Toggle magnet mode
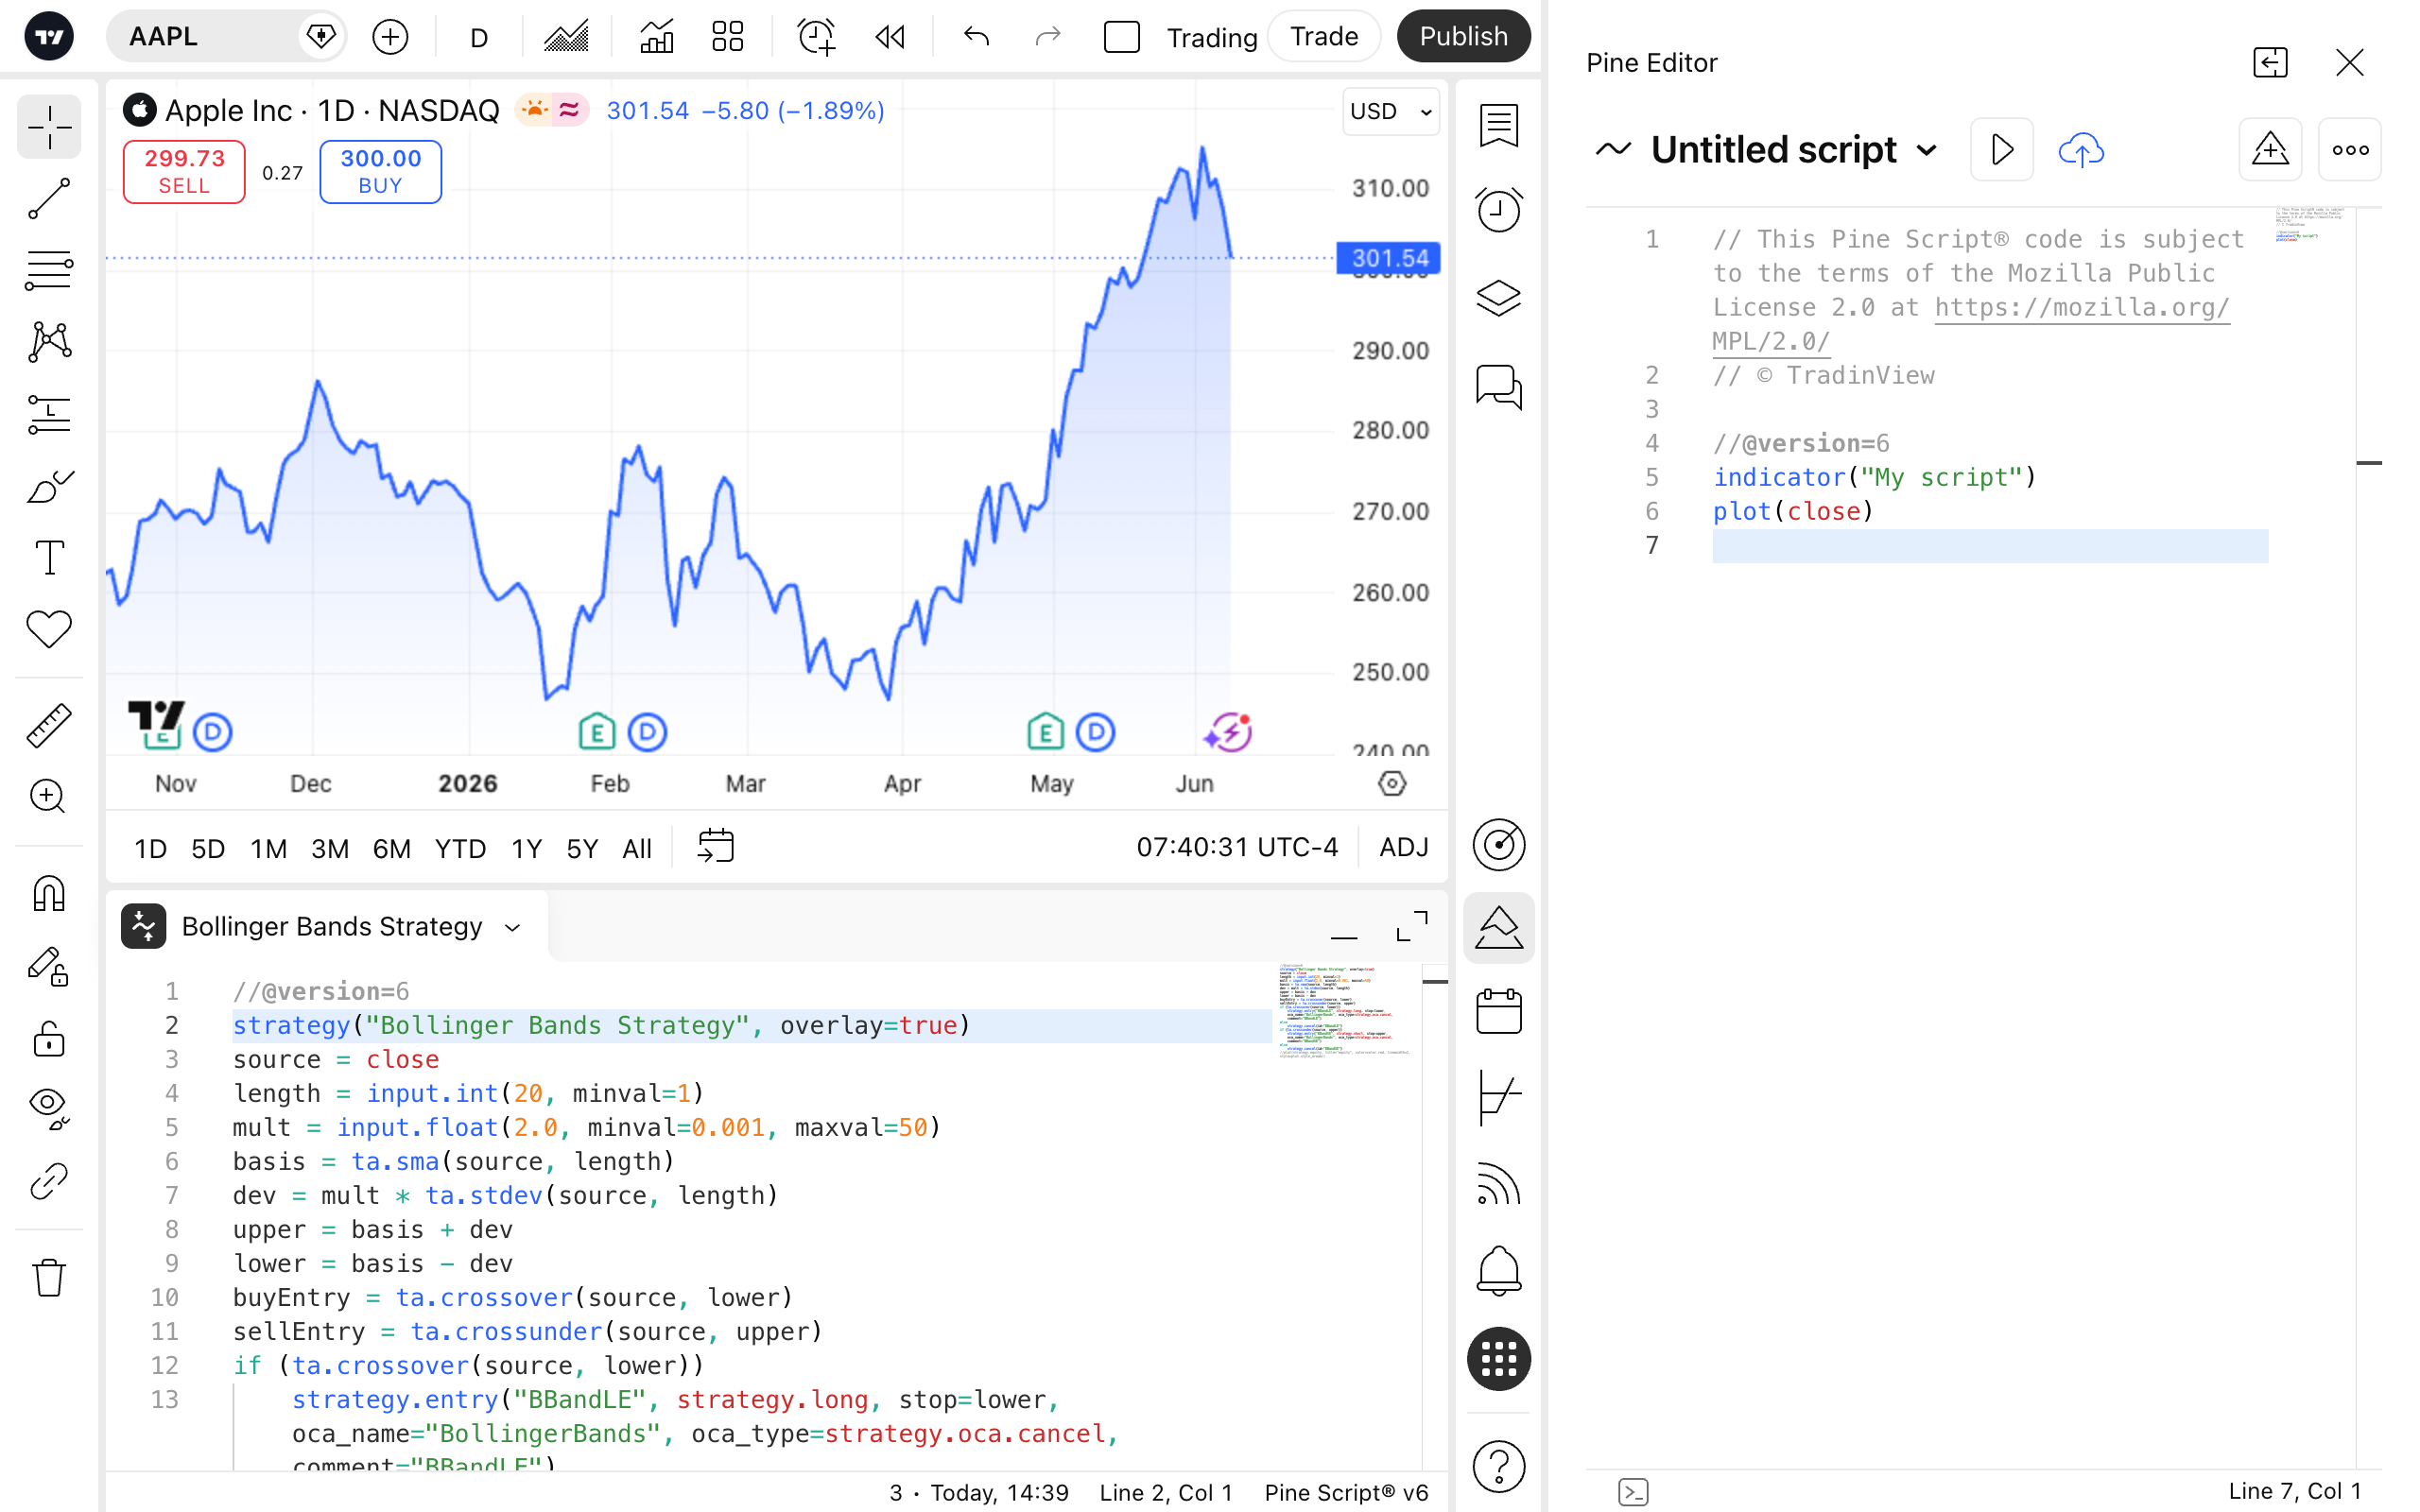2420x1512 pixels. coord(49,893)
